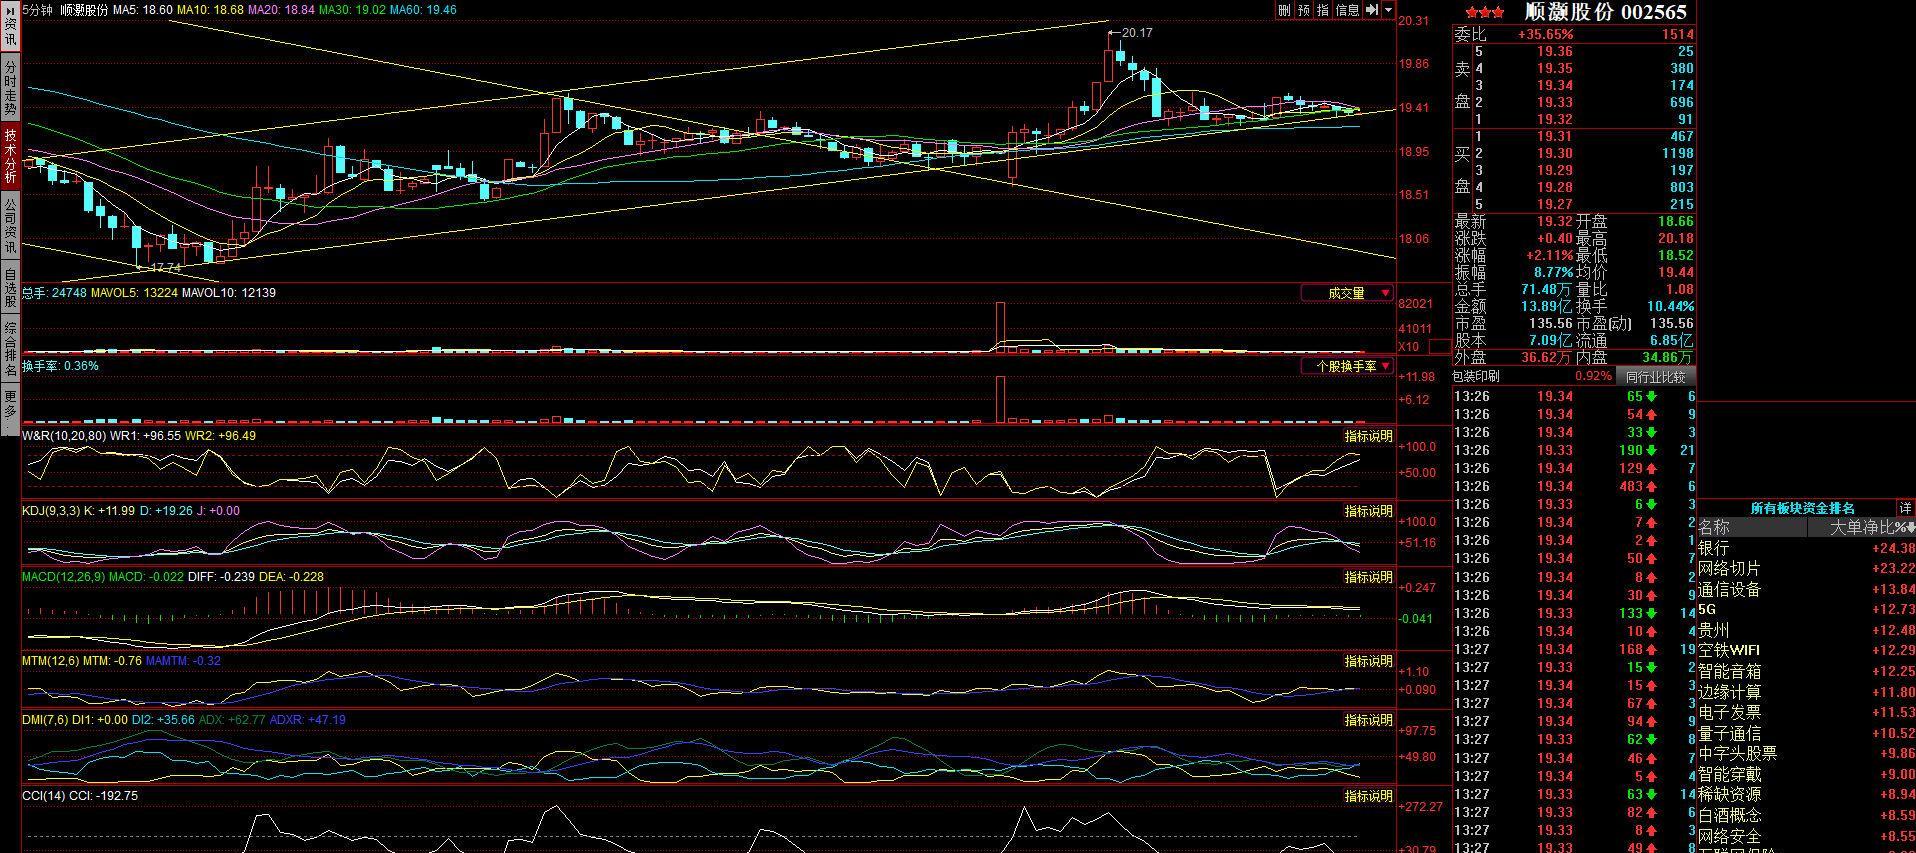Click the 信息 toolbar button
The image size is (1916, 853).
tap(1348, 10)
